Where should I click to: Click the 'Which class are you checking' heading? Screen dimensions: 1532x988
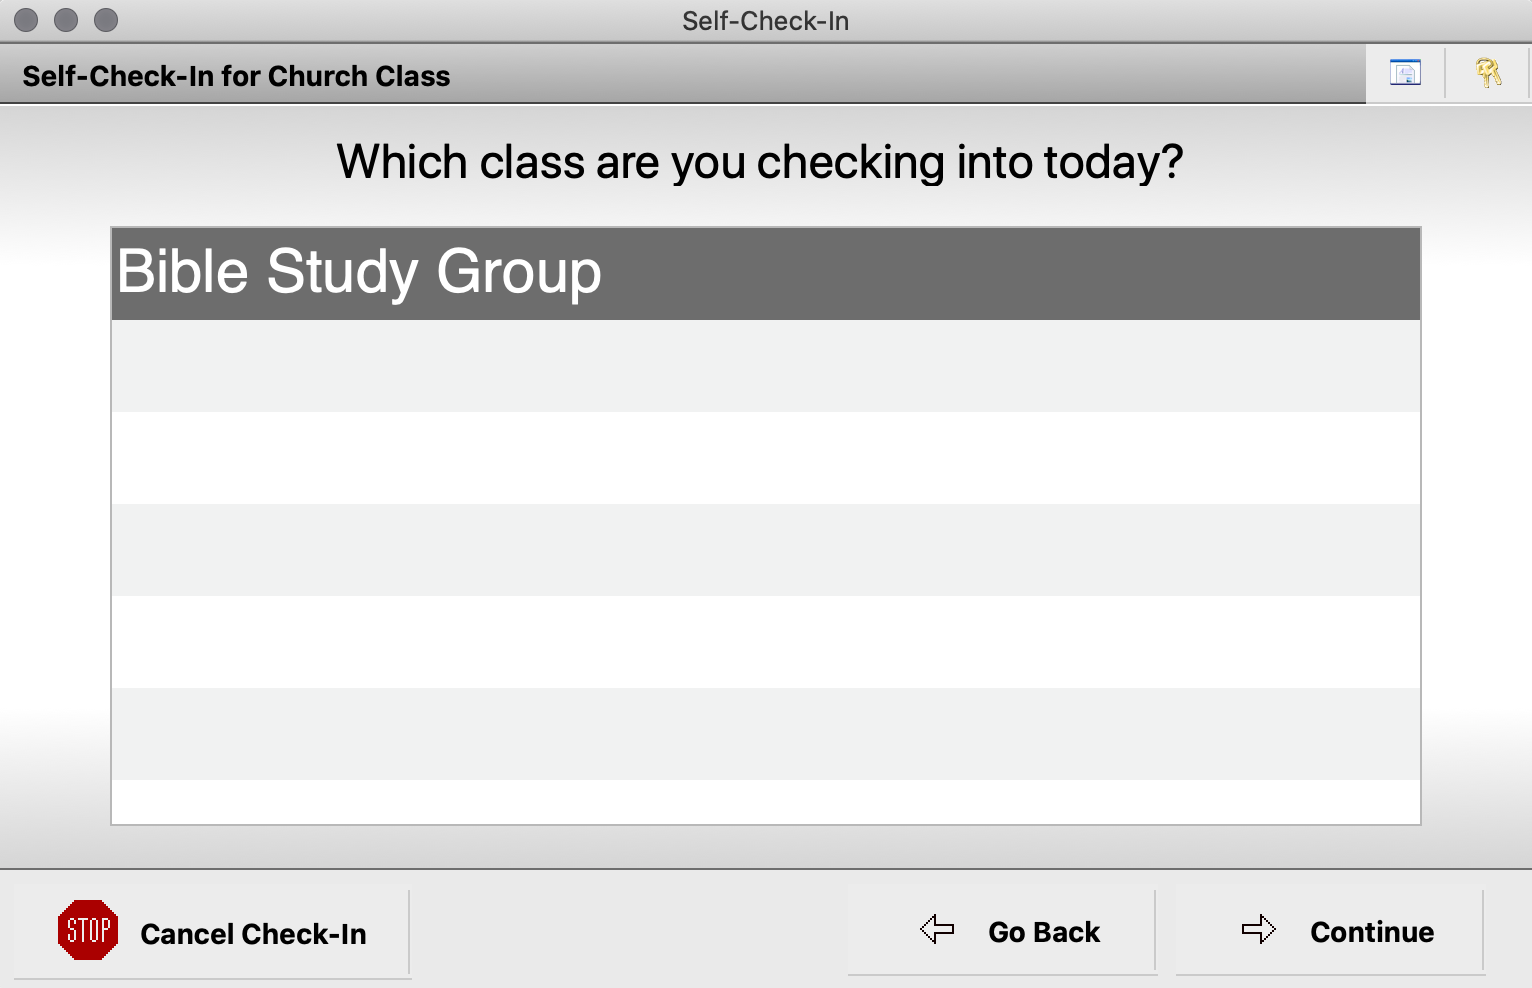click(x=759, y=162)
